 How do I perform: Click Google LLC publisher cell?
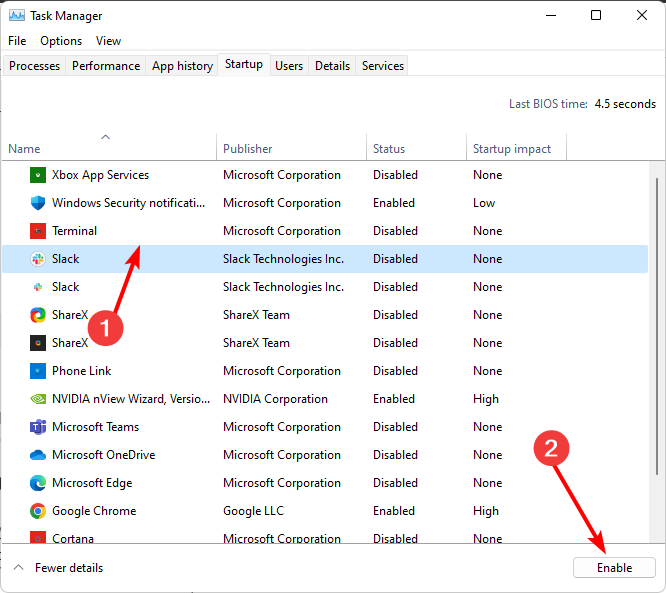pos(253,511)
